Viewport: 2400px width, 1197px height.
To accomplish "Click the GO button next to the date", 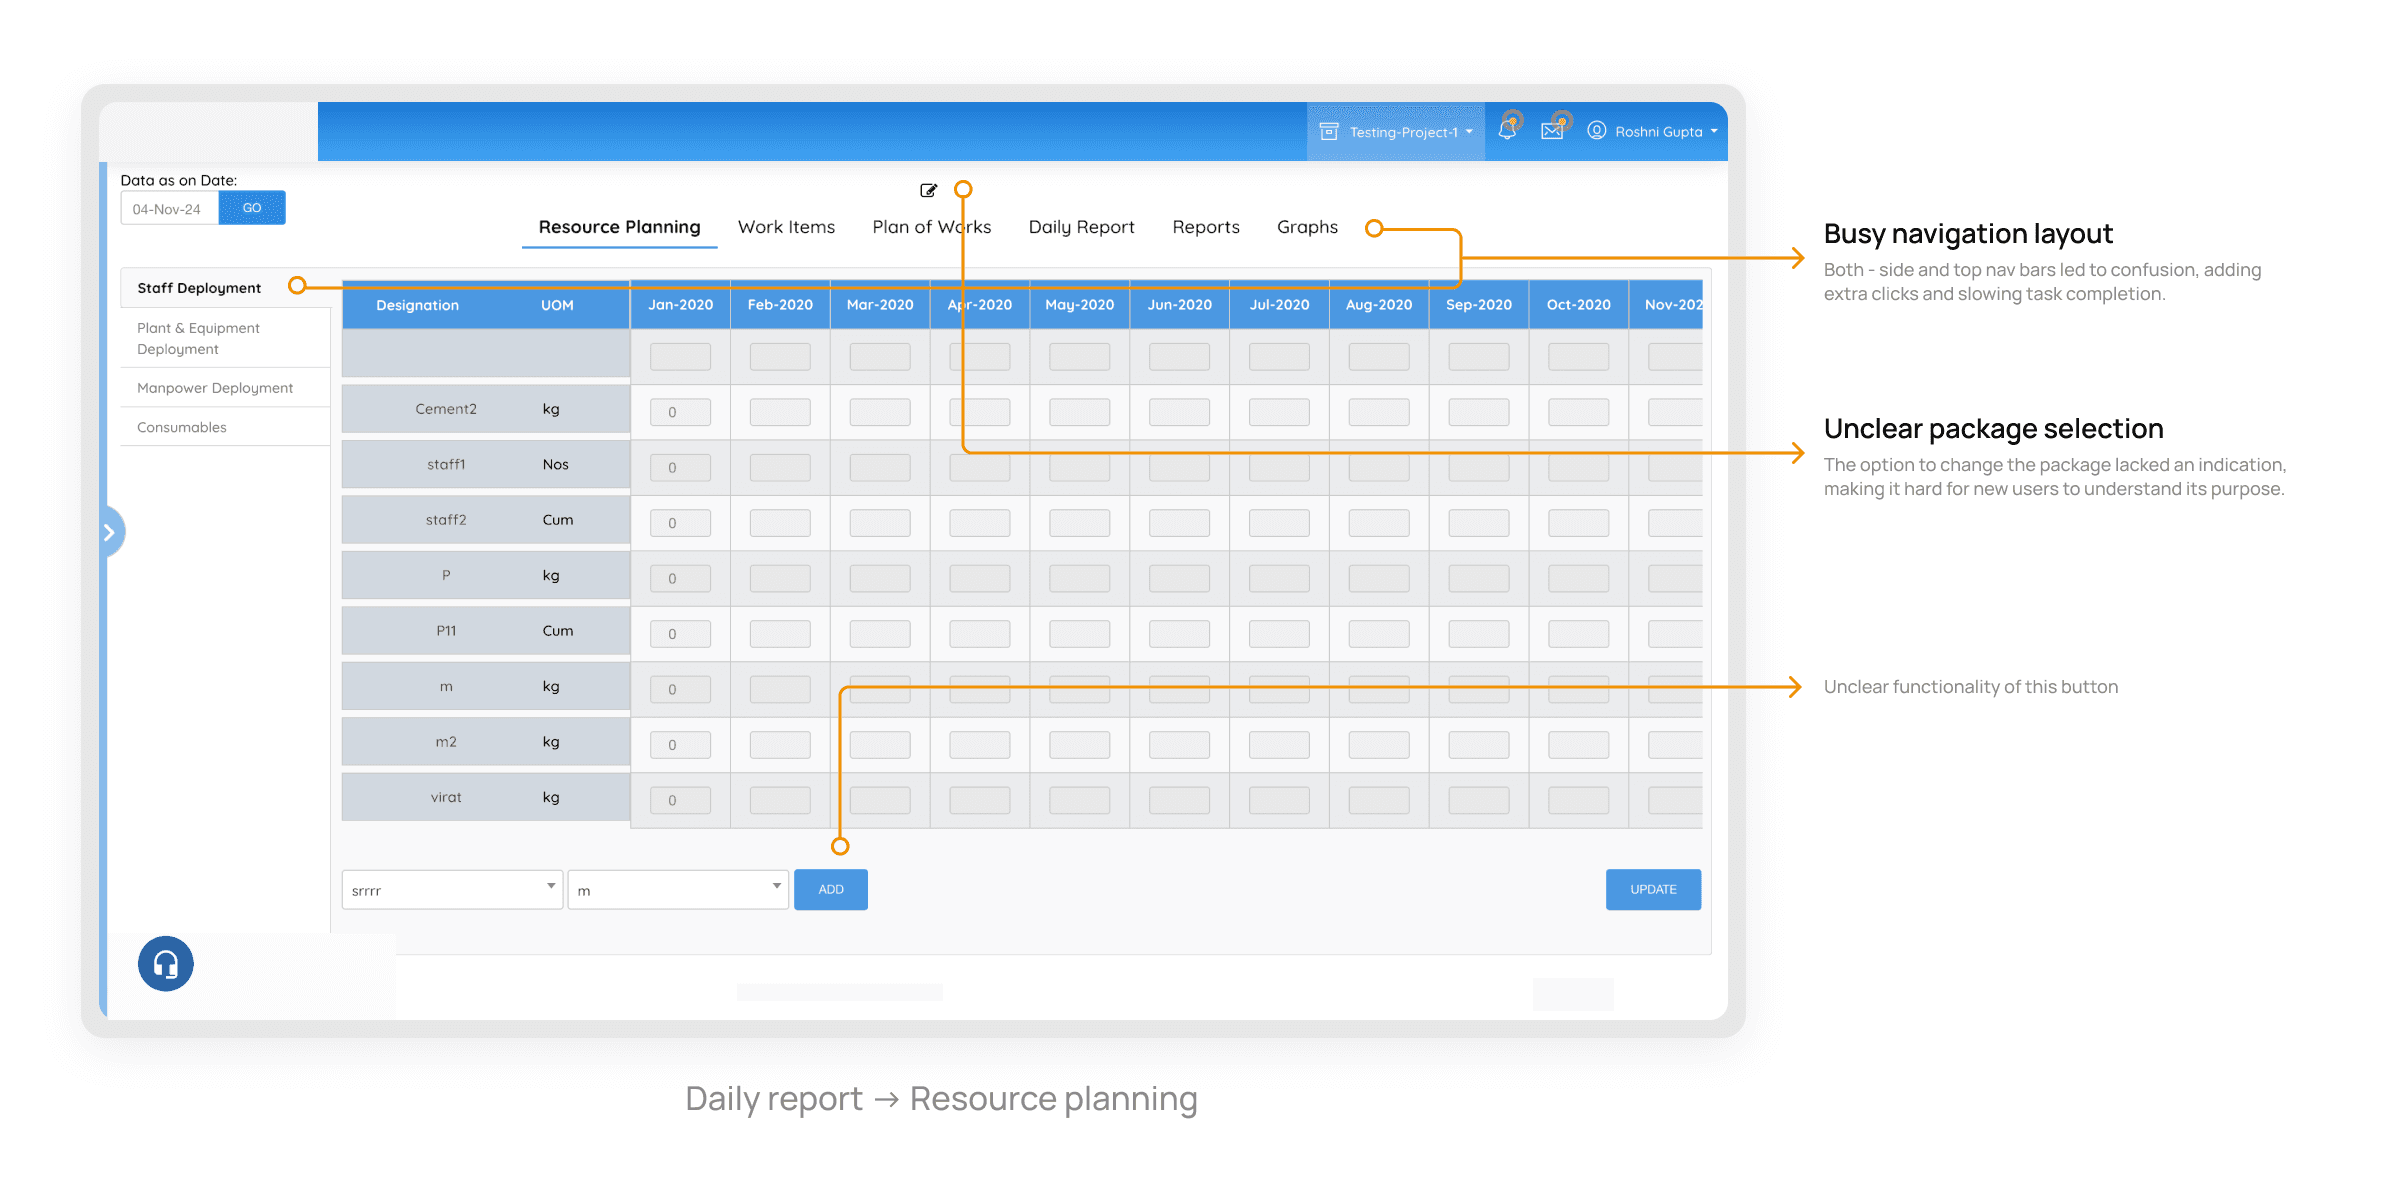I will [x=252, y=208].
